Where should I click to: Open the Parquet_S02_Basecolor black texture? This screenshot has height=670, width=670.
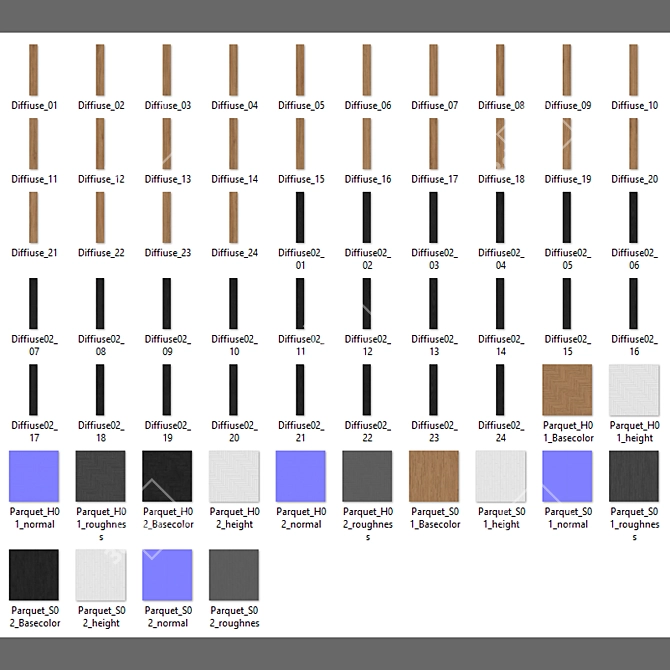point(34,574)
